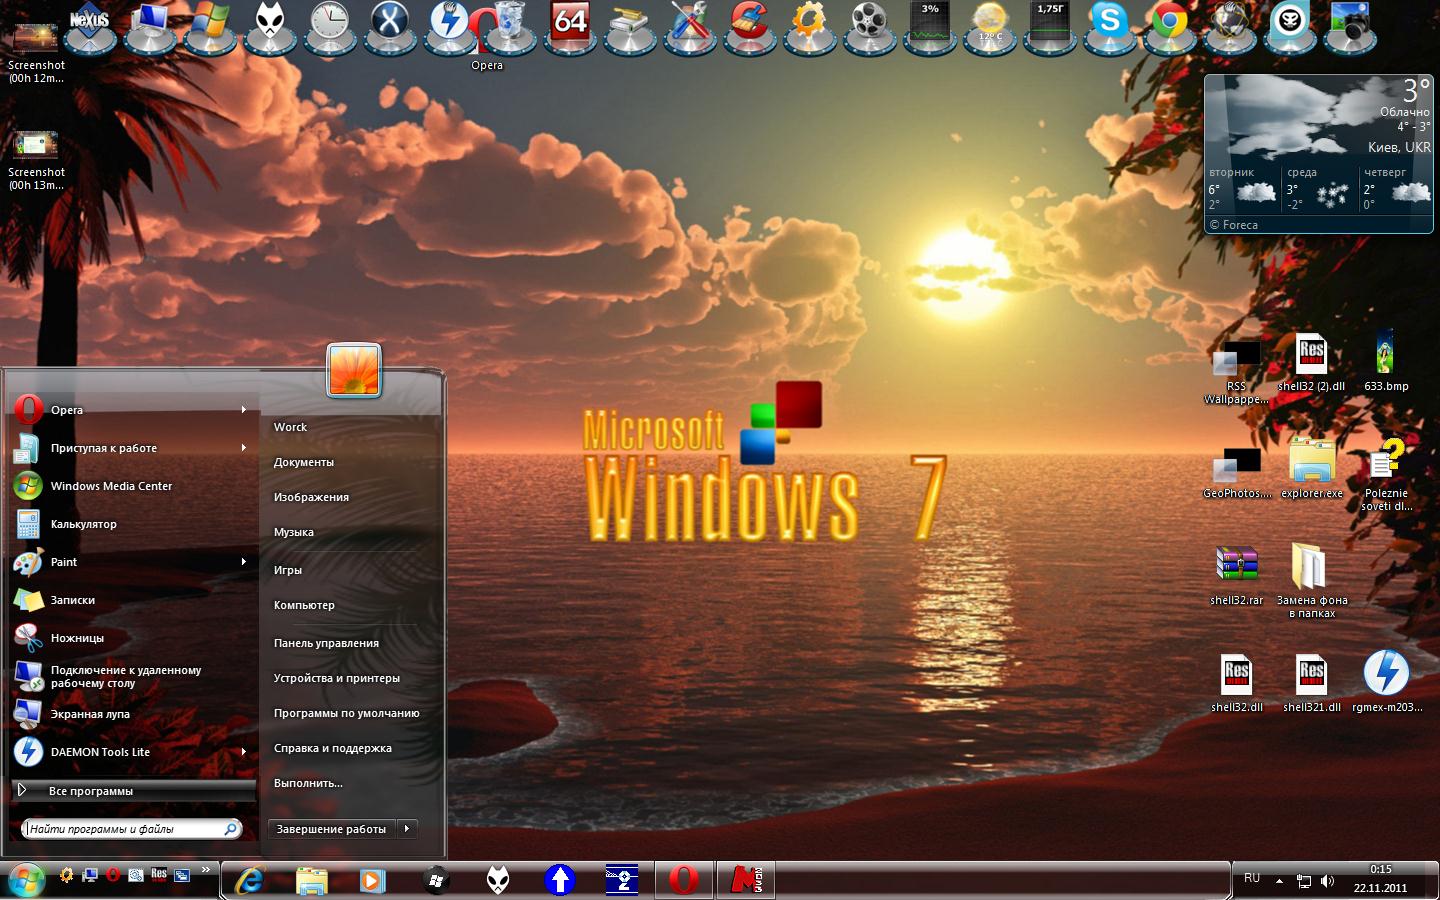Open the film reel media dock icon

coord(870,26)
